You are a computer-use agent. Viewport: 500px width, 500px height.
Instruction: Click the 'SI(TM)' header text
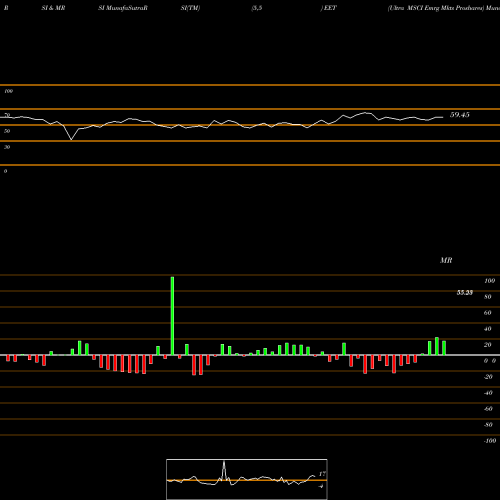[x=190, y=8]
